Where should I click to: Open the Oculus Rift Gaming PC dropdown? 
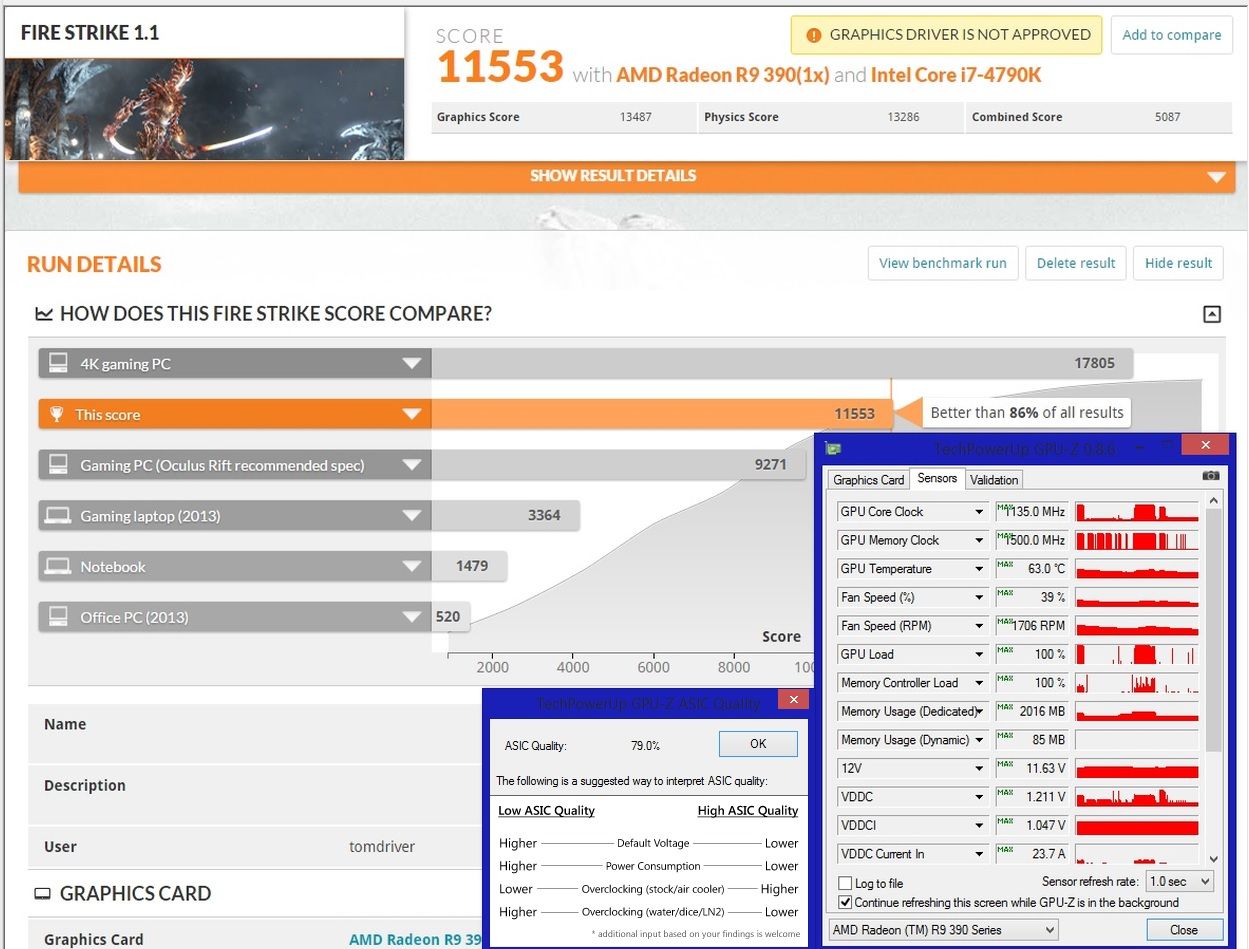tap(411, 464)
